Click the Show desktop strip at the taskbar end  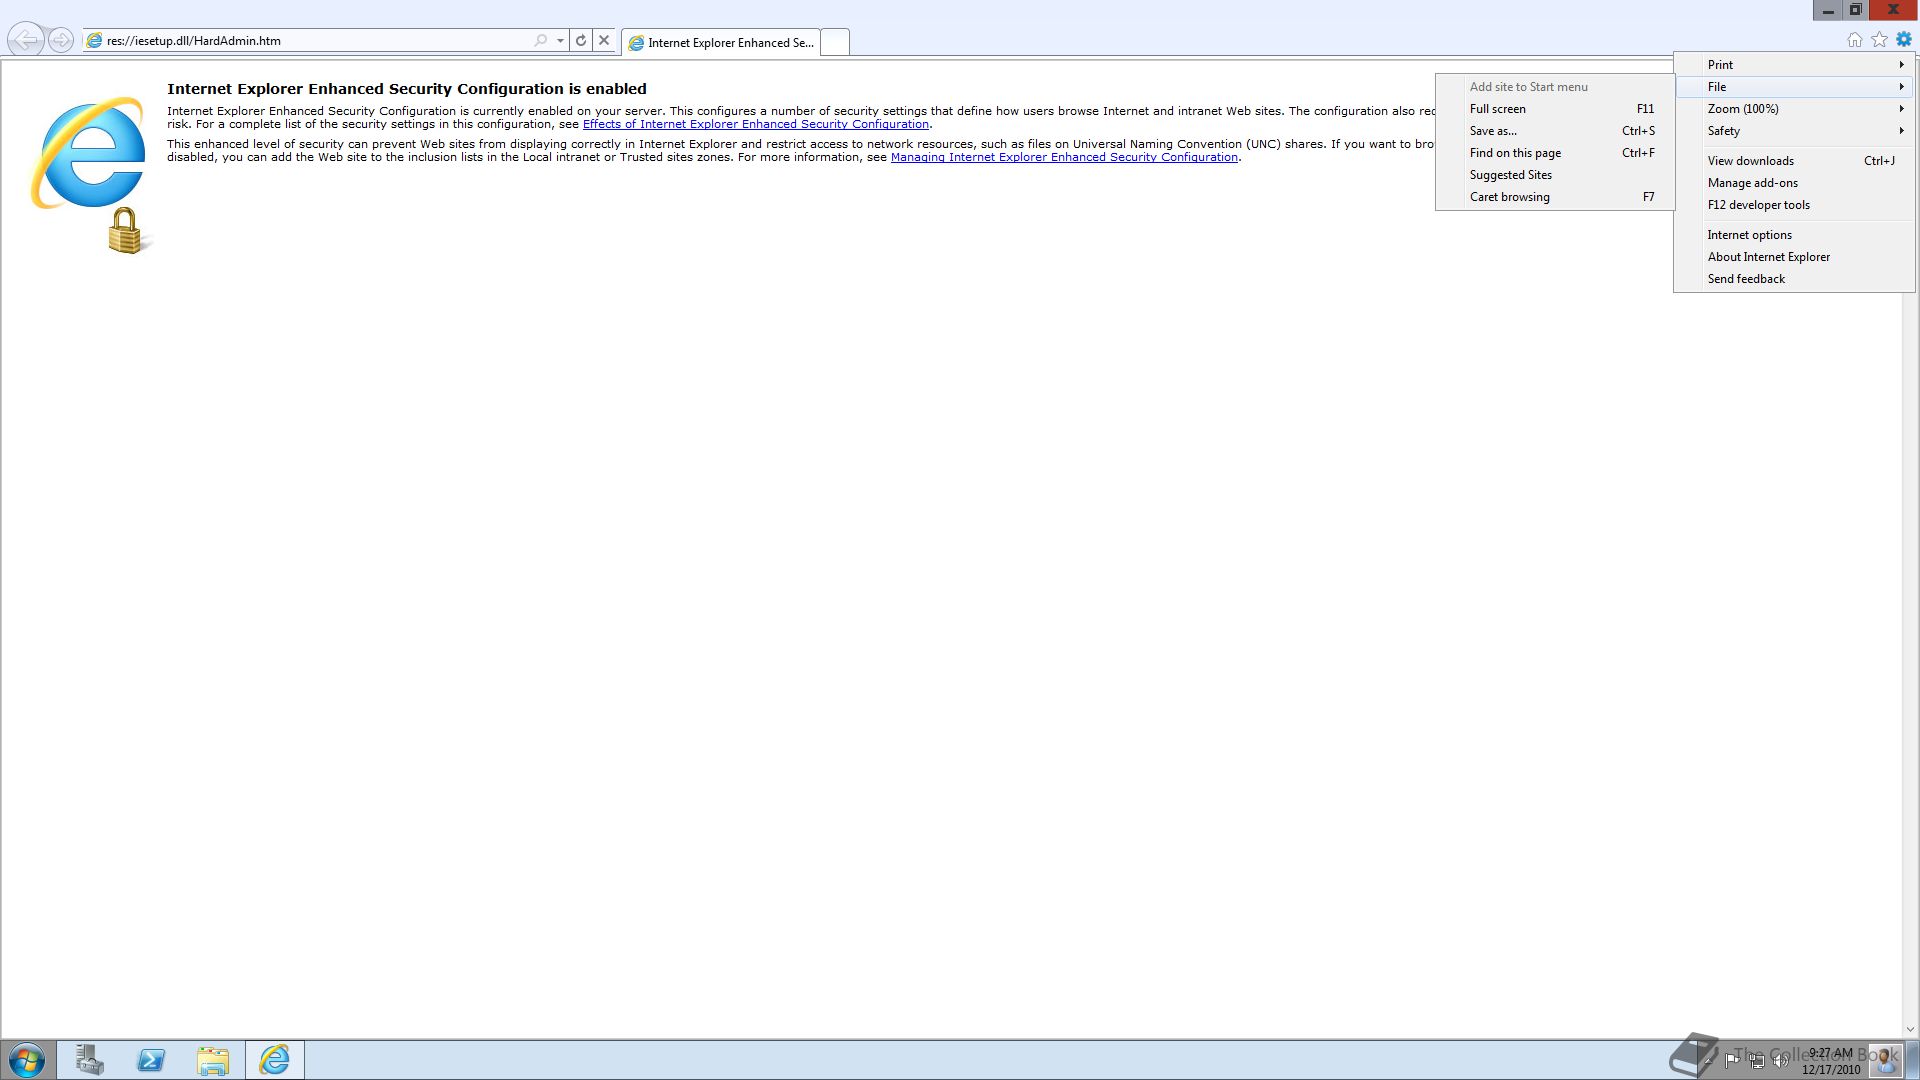click(x=1912, y=1060)
